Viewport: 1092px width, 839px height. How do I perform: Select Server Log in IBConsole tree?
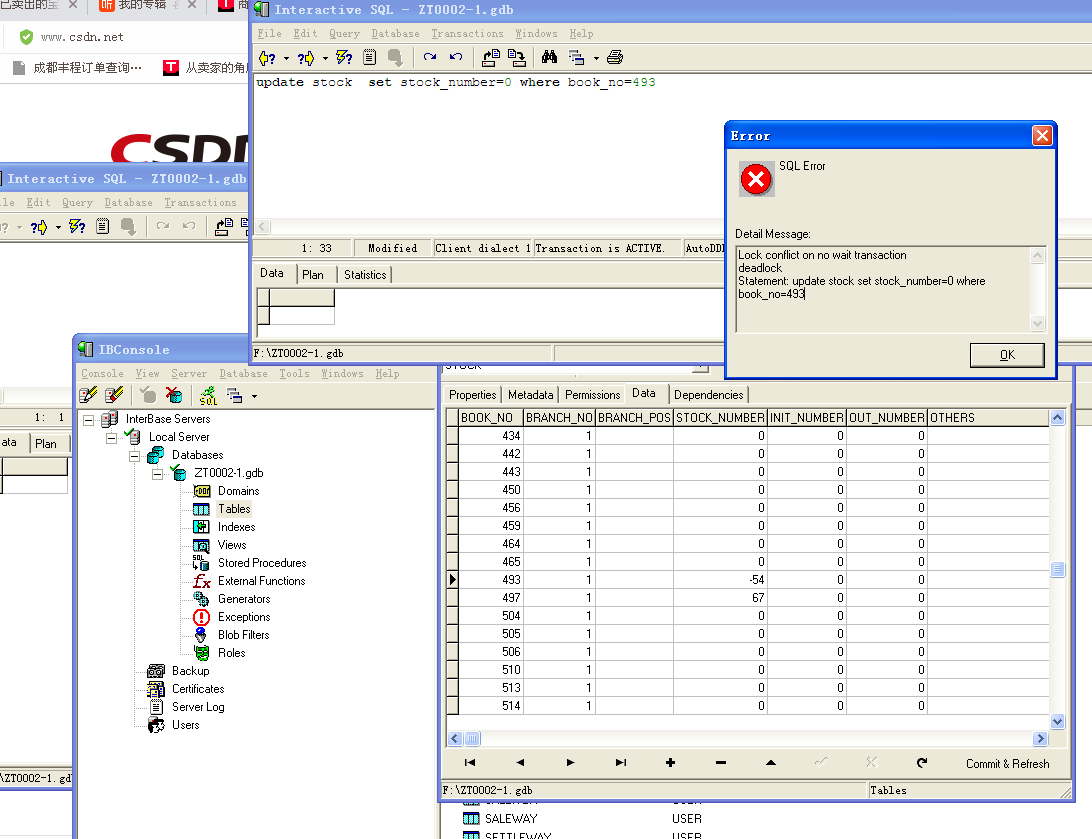click(198, 707)
